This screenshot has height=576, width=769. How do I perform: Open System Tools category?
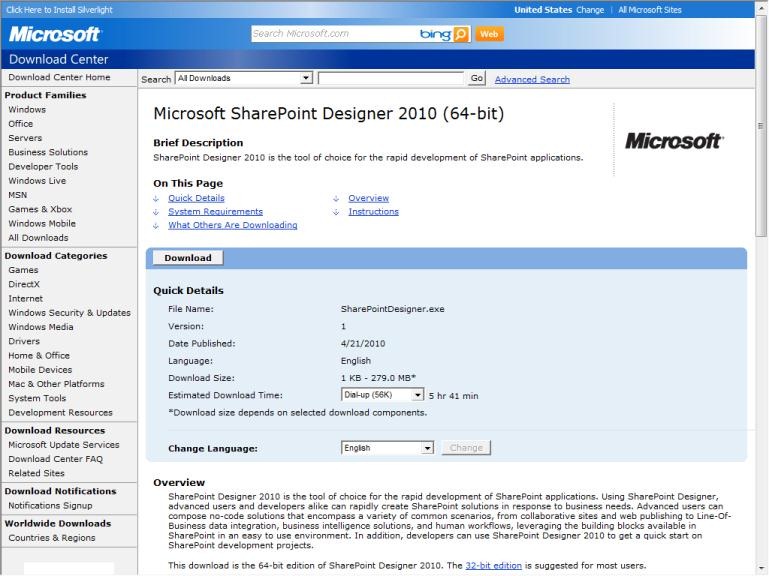[37, 398]
